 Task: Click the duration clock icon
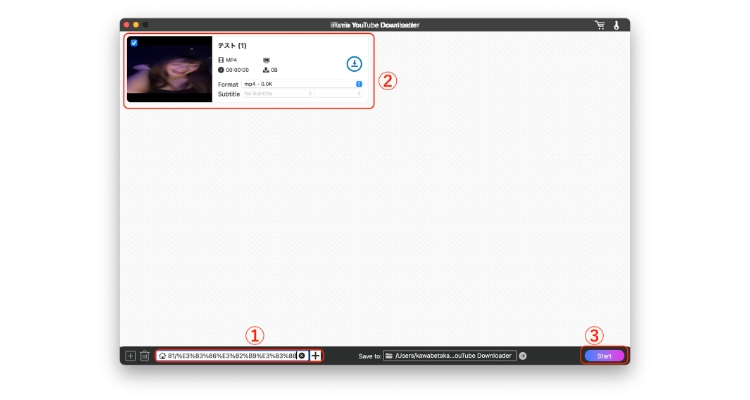click(x=221, y=70)
